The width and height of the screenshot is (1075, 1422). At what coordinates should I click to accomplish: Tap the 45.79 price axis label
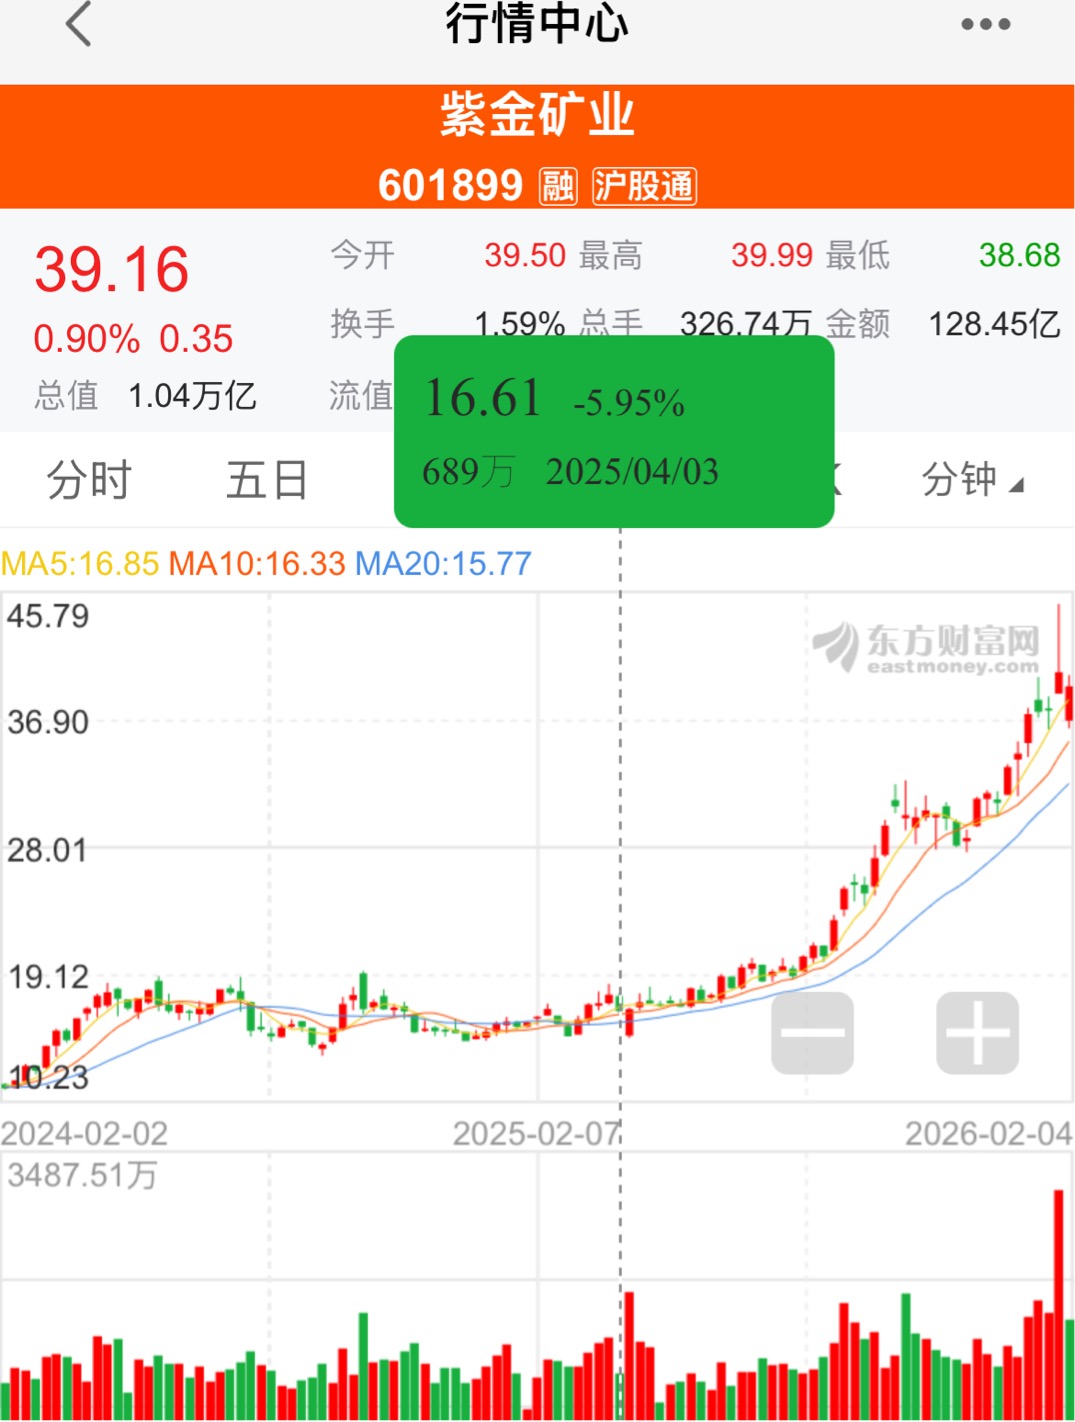(48, 616)
